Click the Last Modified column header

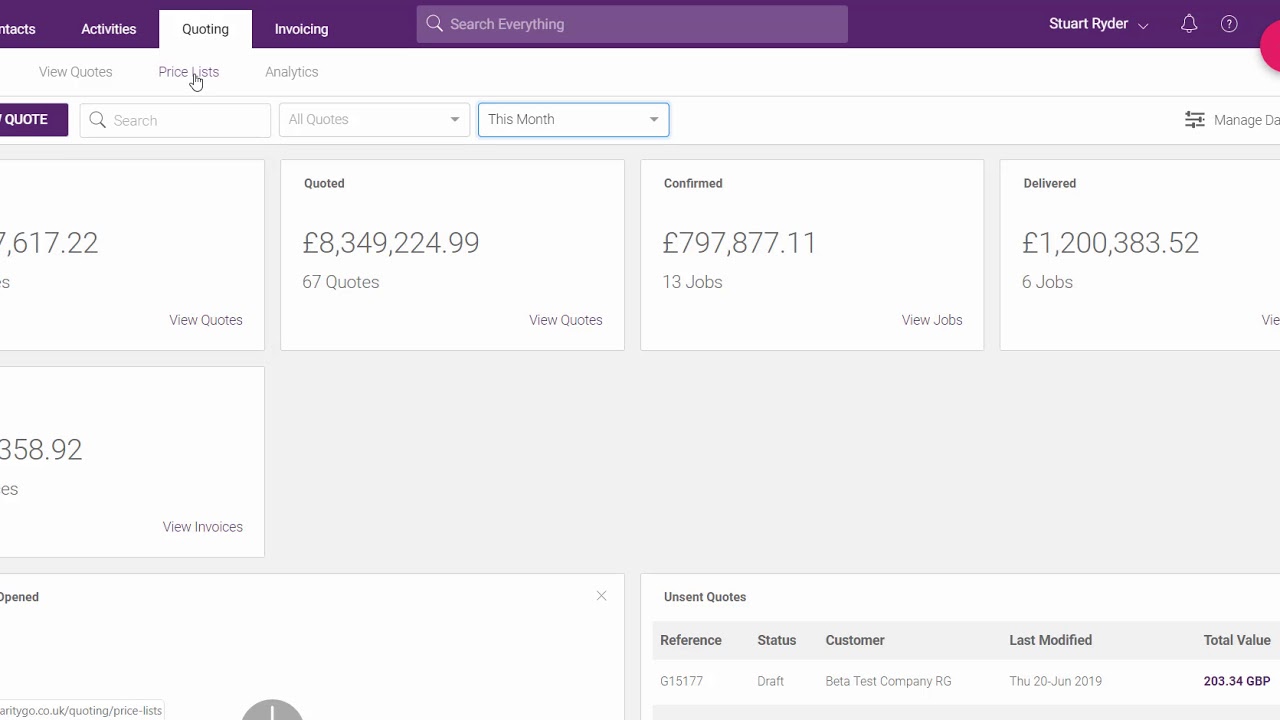point(1050,640)
